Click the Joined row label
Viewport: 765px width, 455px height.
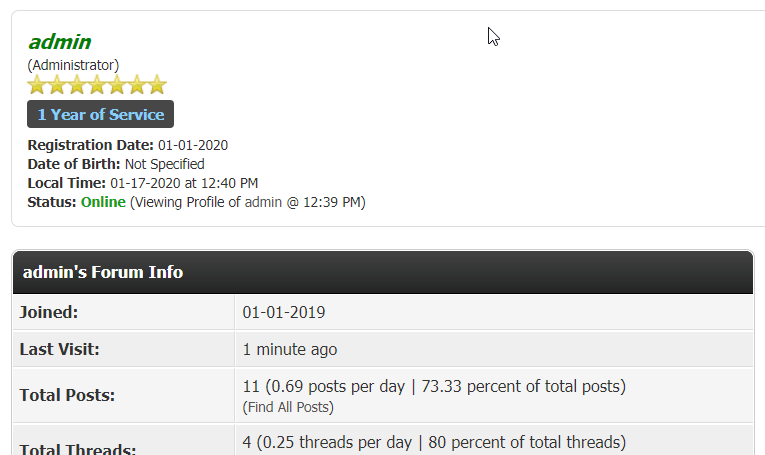pyautogui.click(x=49, y=312)
